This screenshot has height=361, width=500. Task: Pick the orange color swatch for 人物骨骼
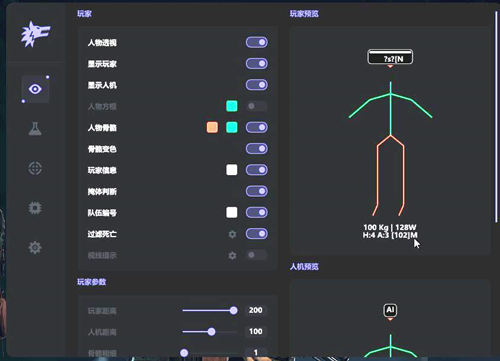click(212, 127)
